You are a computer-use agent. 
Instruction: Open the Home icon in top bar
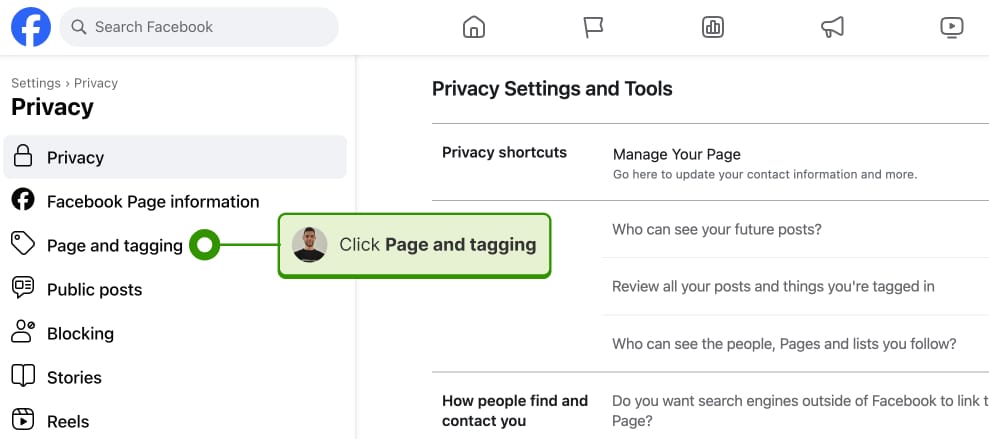click(474, 26)
